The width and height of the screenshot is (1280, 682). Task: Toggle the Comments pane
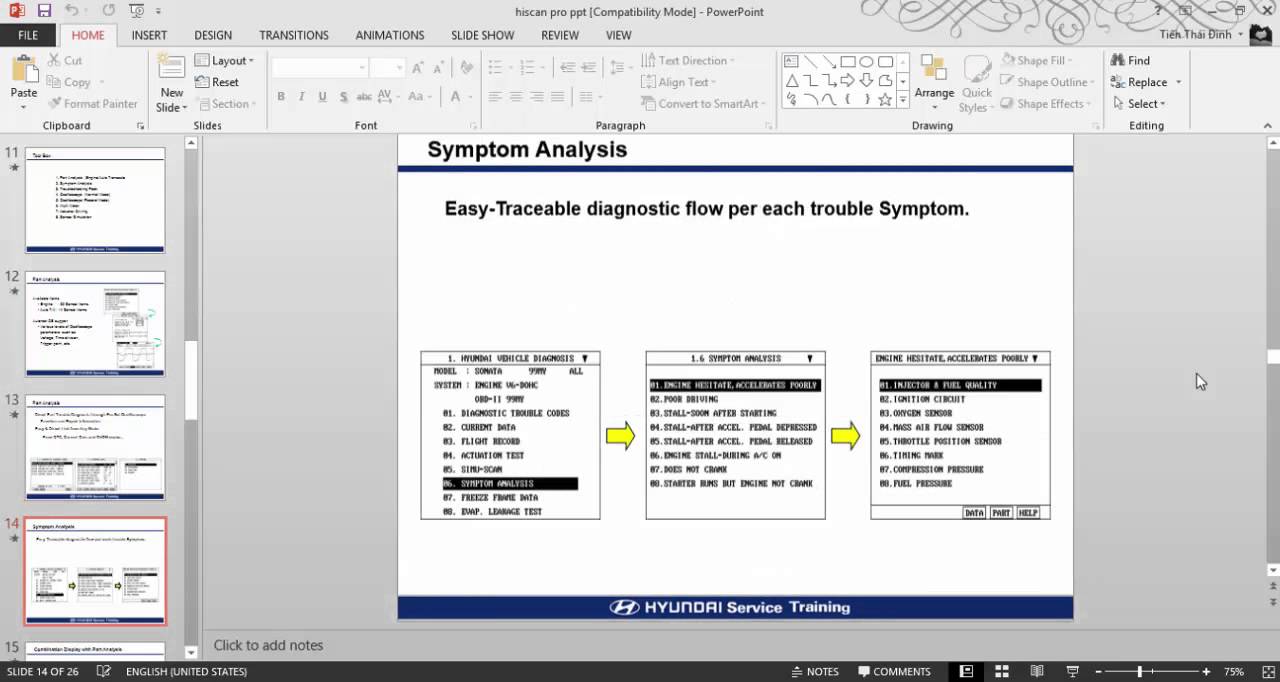(893, 671)
